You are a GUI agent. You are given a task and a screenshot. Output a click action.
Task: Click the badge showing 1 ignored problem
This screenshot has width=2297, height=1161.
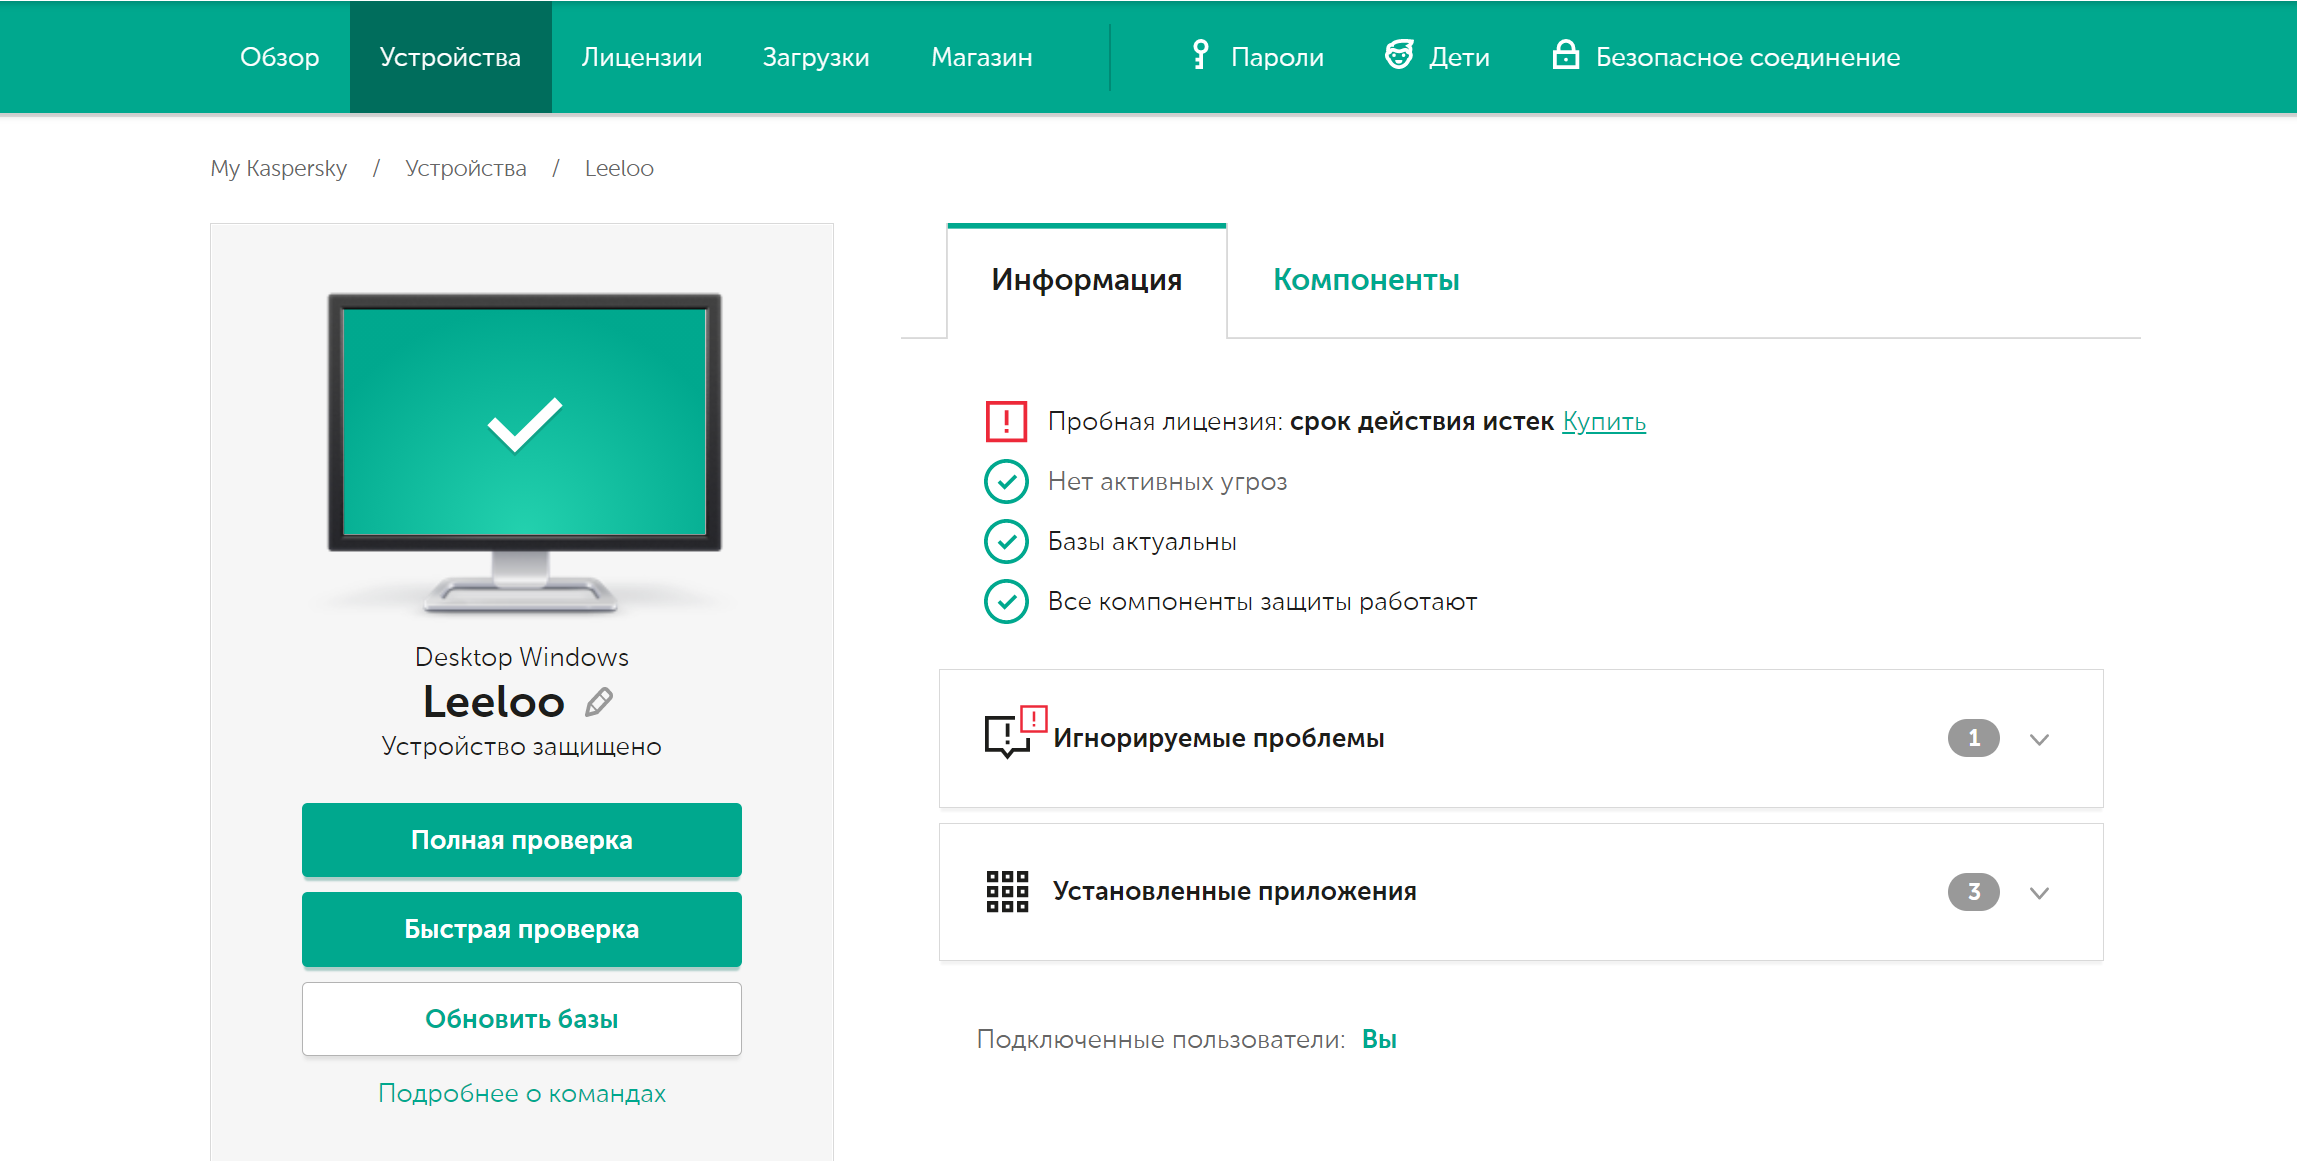pyautogui.click(x=1973, y=738)
